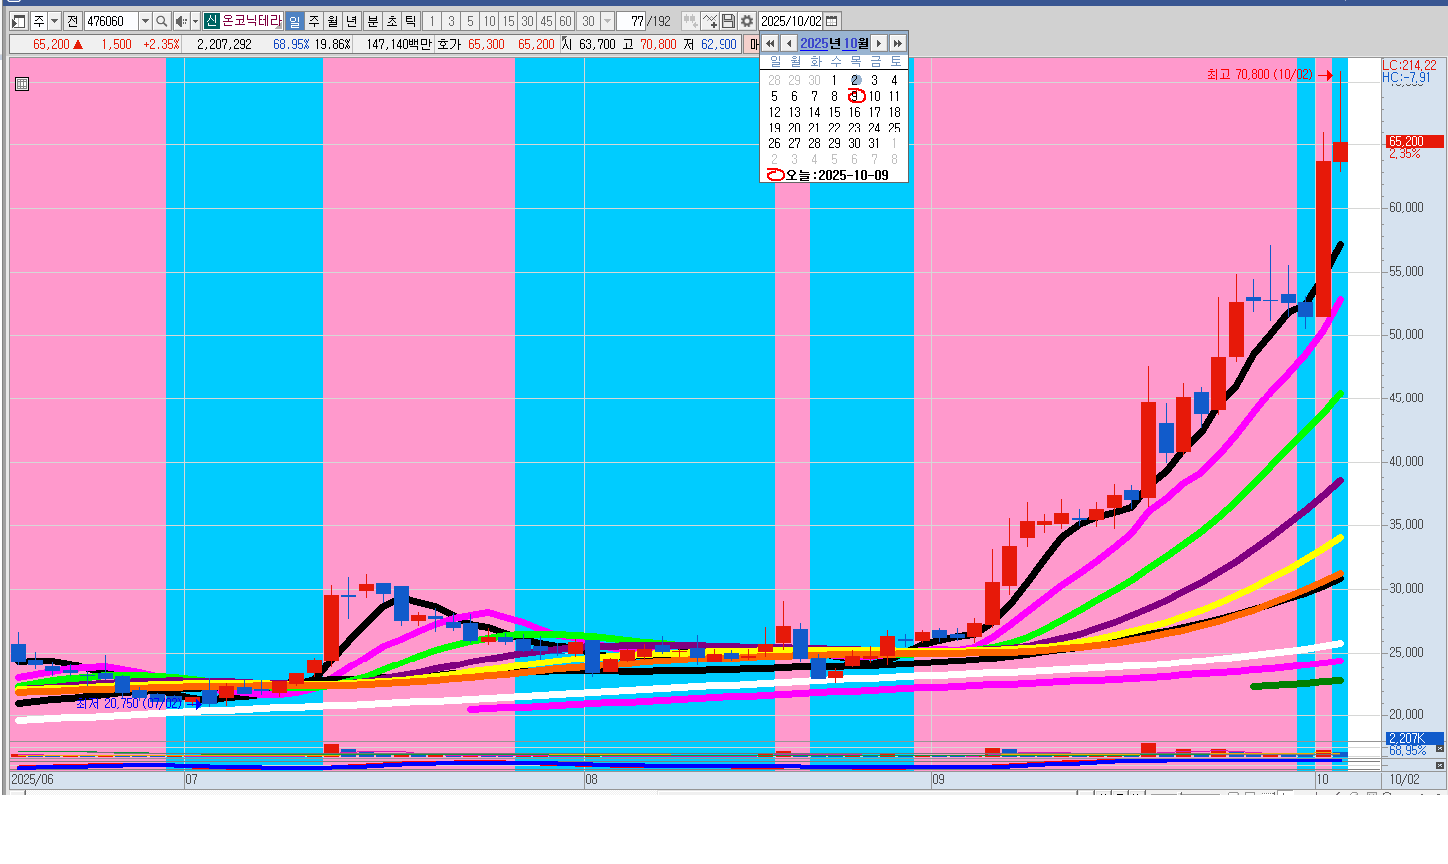Click the speaker sound icon
The height and width of the screenshot is (864, 1448).
click(181, 21)
